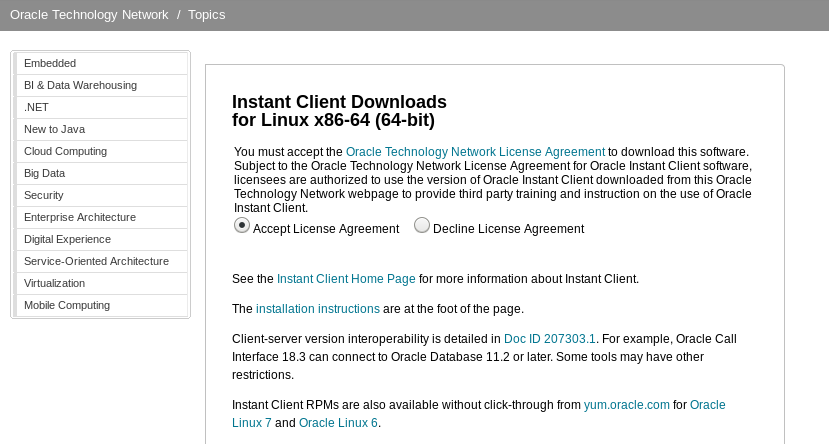Open Oracle Technology Network breadcrumb link
This screenshot has width=829, height=444.
tap(89, 15)
